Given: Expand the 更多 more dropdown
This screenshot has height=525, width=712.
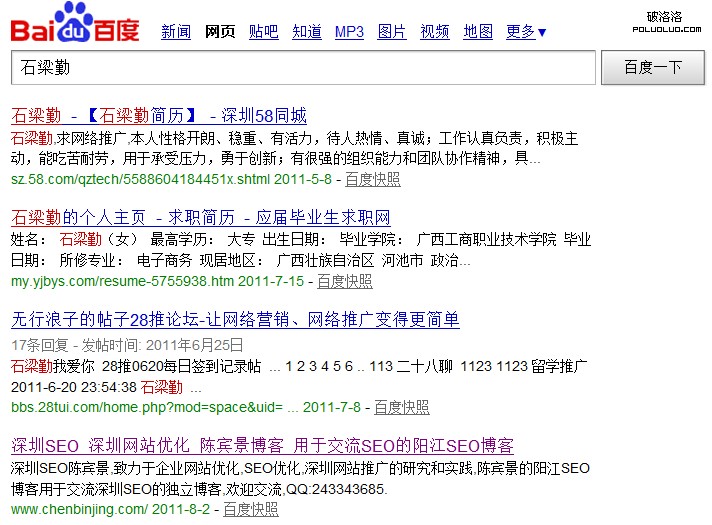Looking at the screenshot, I should pyautogui.click(x=526, y=32).
